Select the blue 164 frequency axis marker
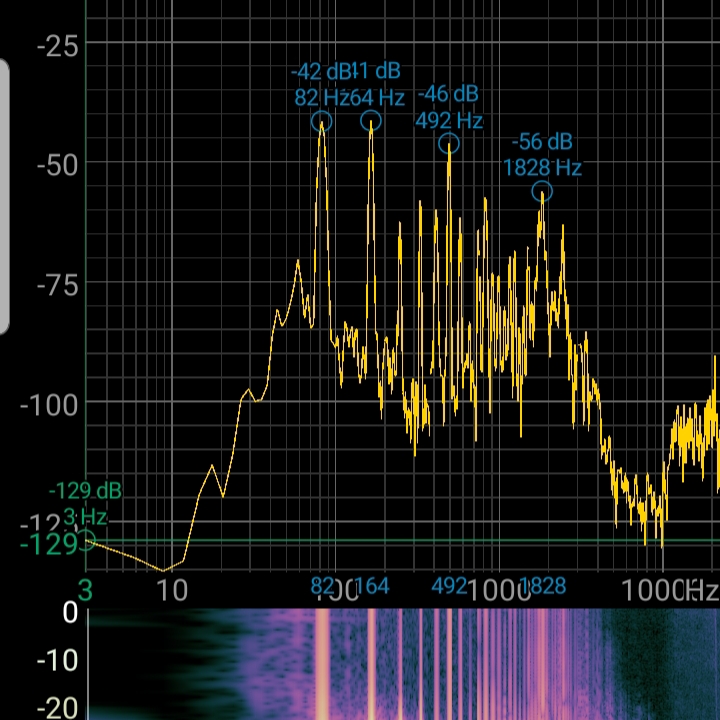The height and width of the screenshot is (720, 720). point(372,586)
